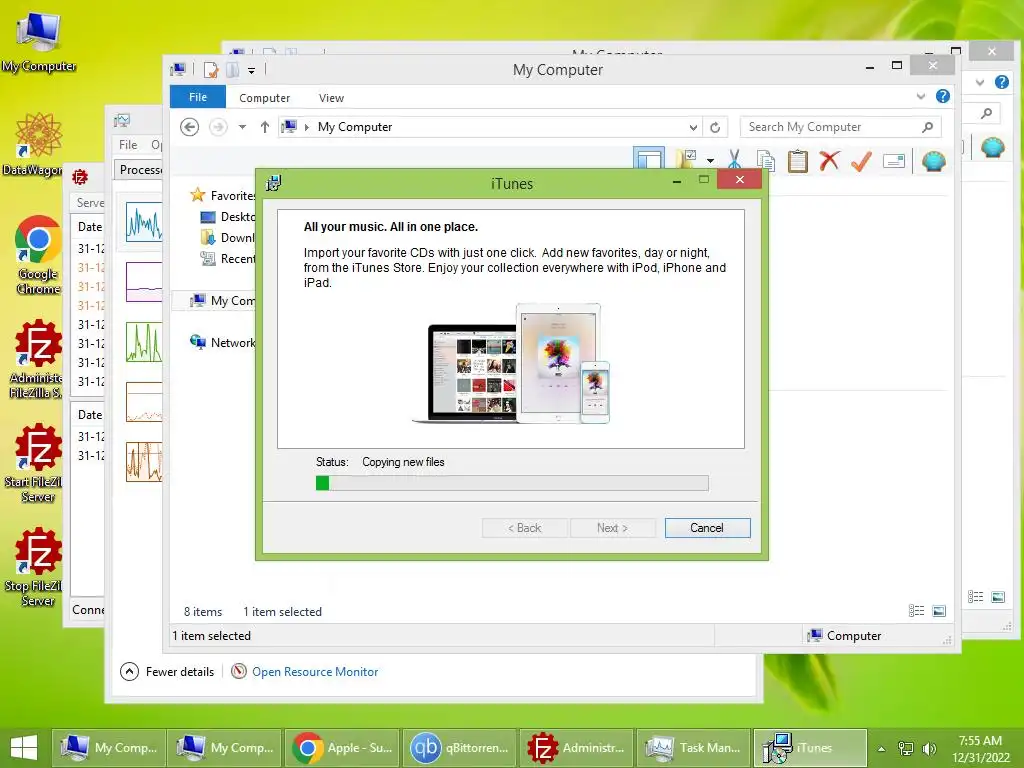Open the recent locations dropdown arrow
1024x768 pixels.
pyautogui.click(x=242, y=127)
